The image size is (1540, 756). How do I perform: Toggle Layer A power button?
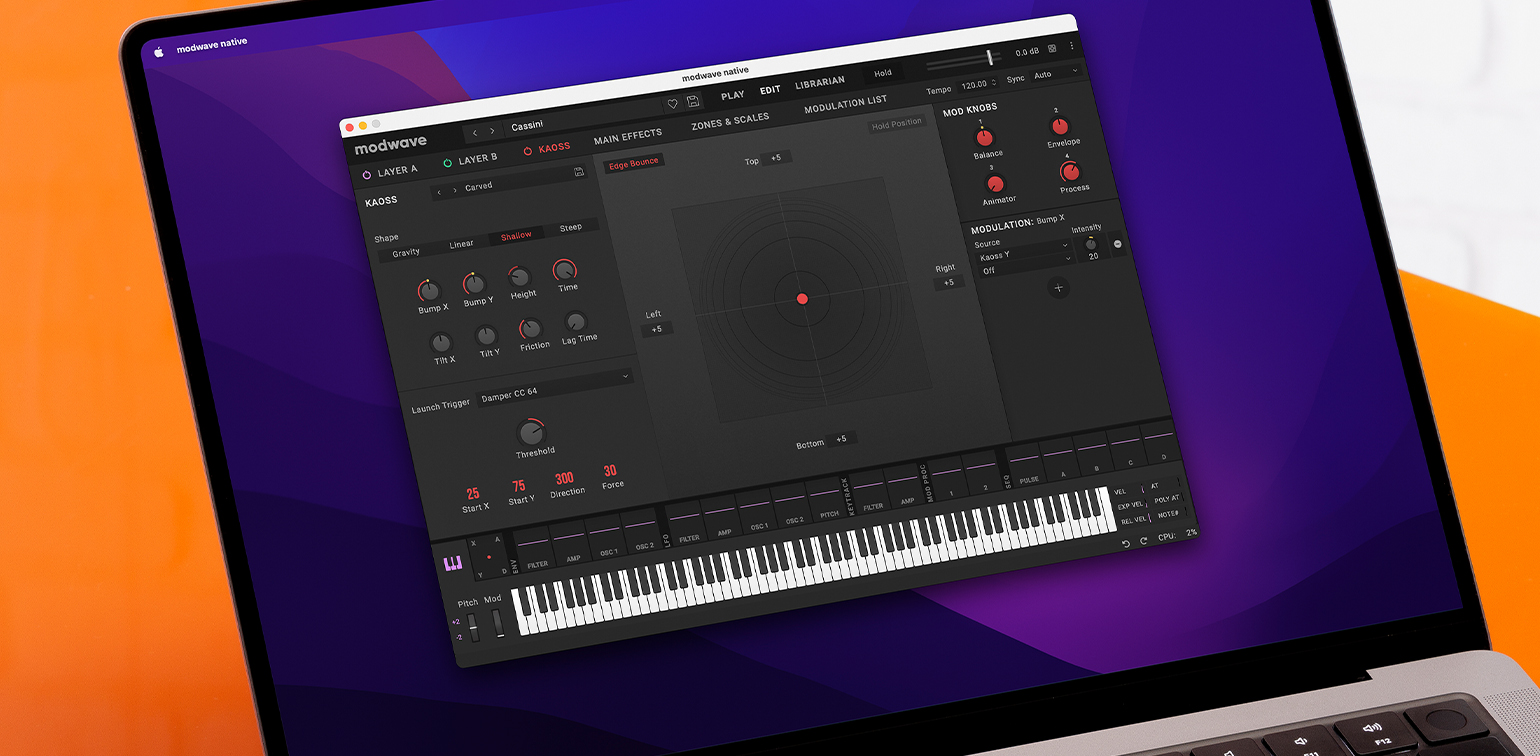(x=367, y=175)
